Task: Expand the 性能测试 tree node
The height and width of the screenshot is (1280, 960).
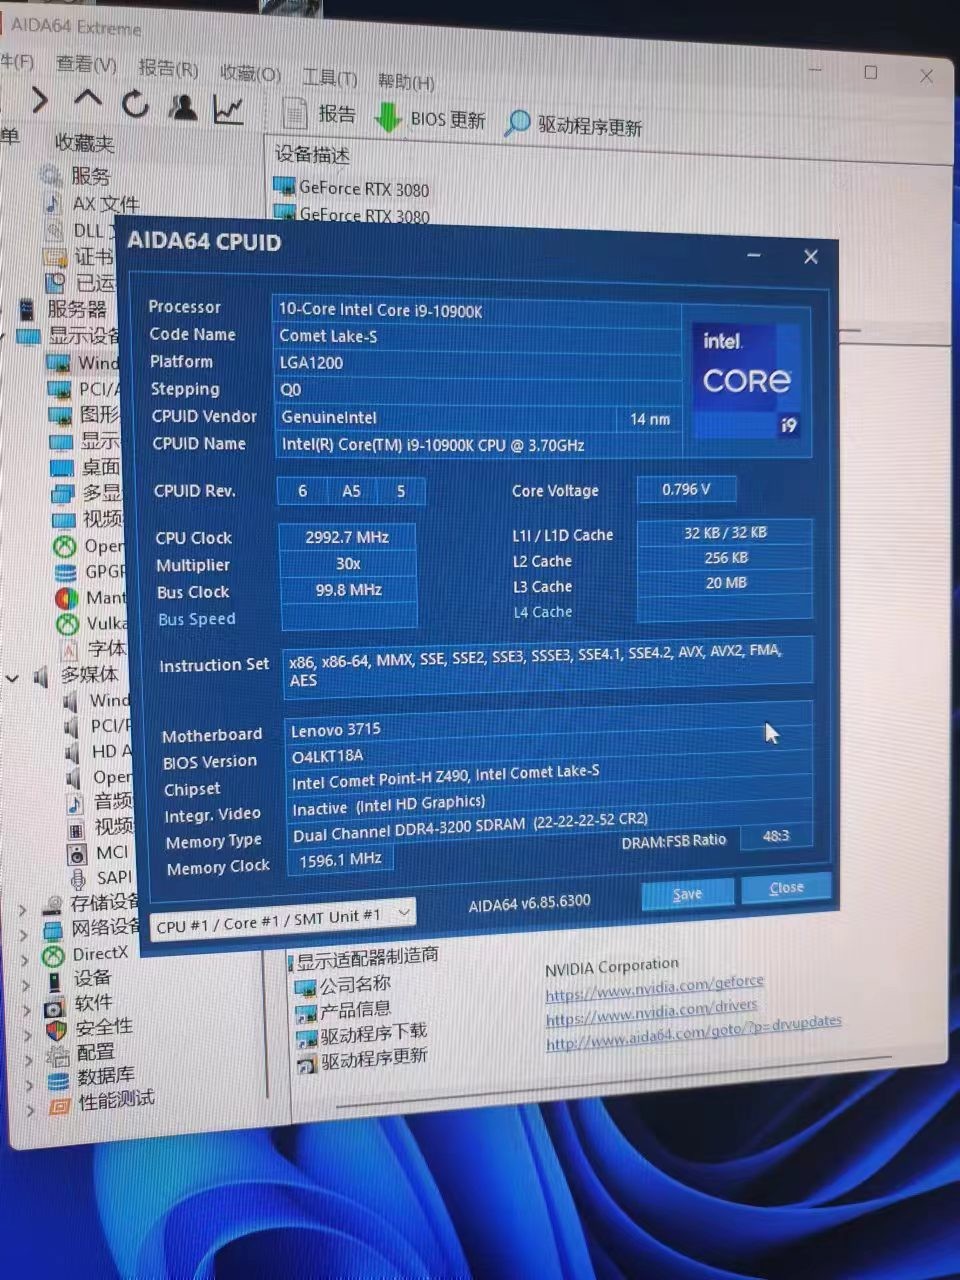Action: [30, 1110]
